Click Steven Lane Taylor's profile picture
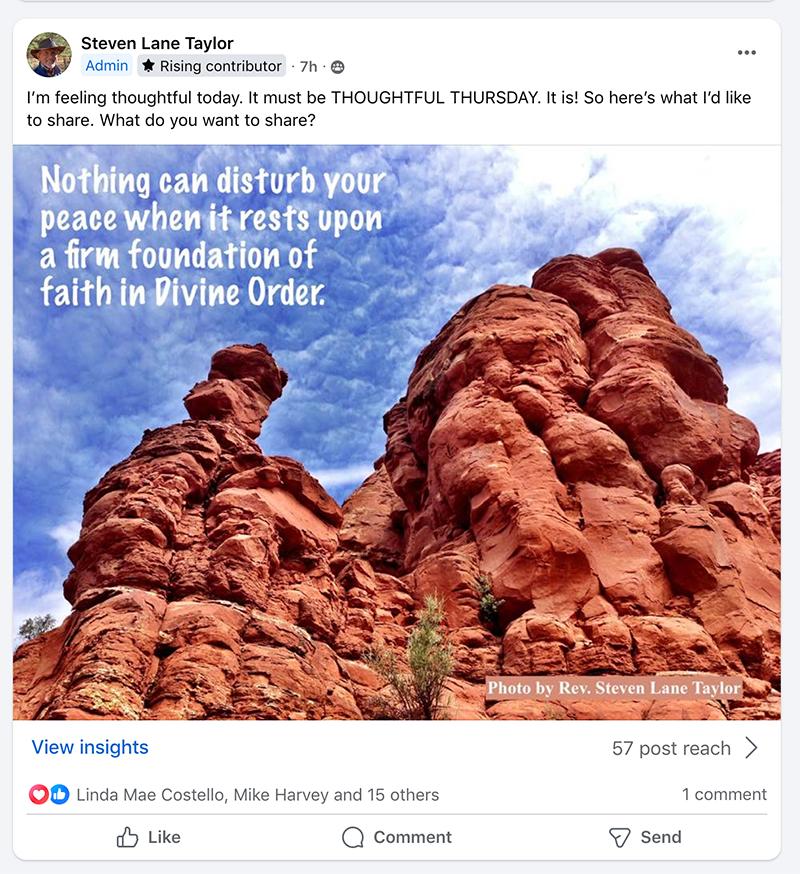 click(x=49, y=55)
